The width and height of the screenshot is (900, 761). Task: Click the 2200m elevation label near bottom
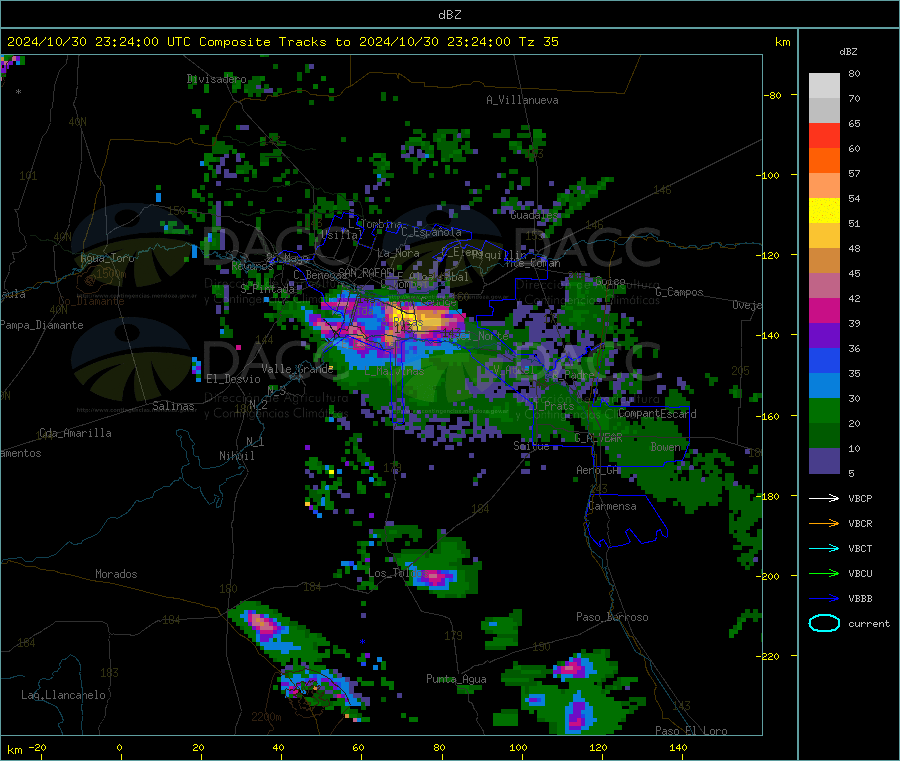(x=266, y=717)
